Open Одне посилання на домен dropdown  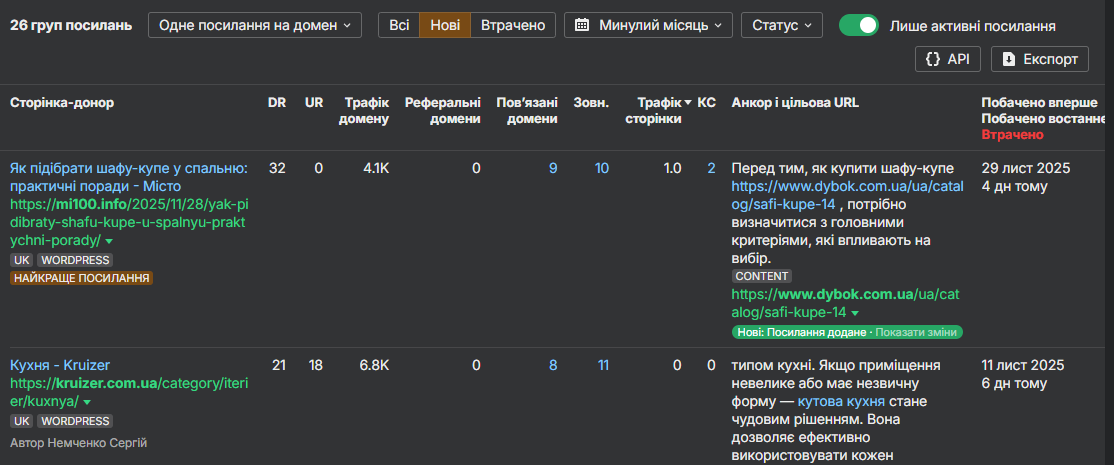(255, 25)
